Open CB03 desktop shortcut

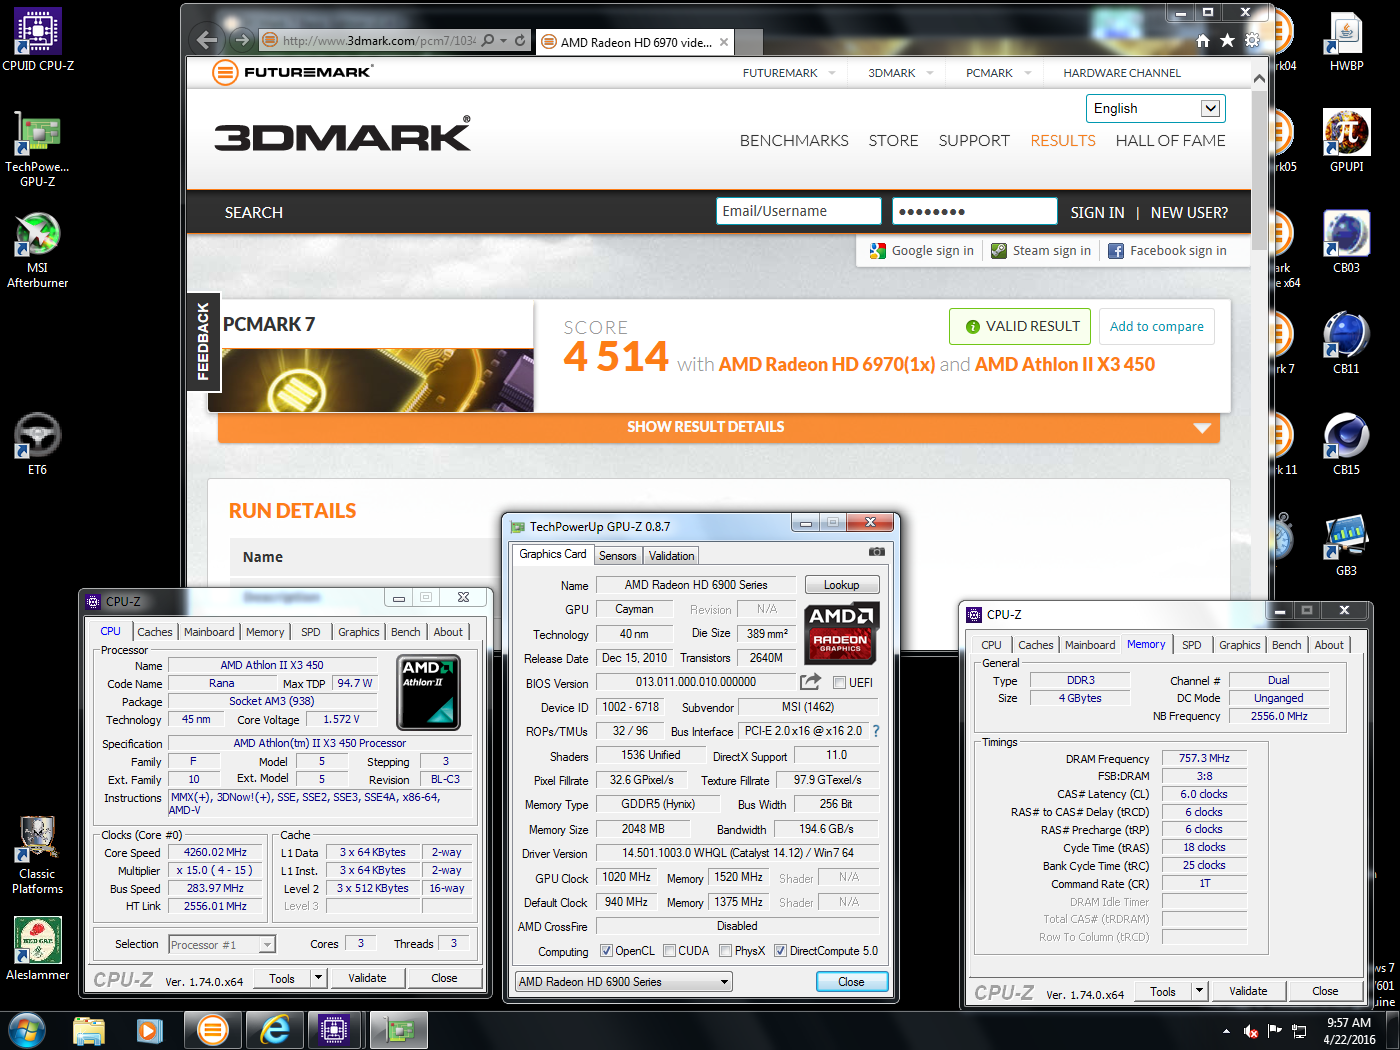click(x=1346, y=242)
